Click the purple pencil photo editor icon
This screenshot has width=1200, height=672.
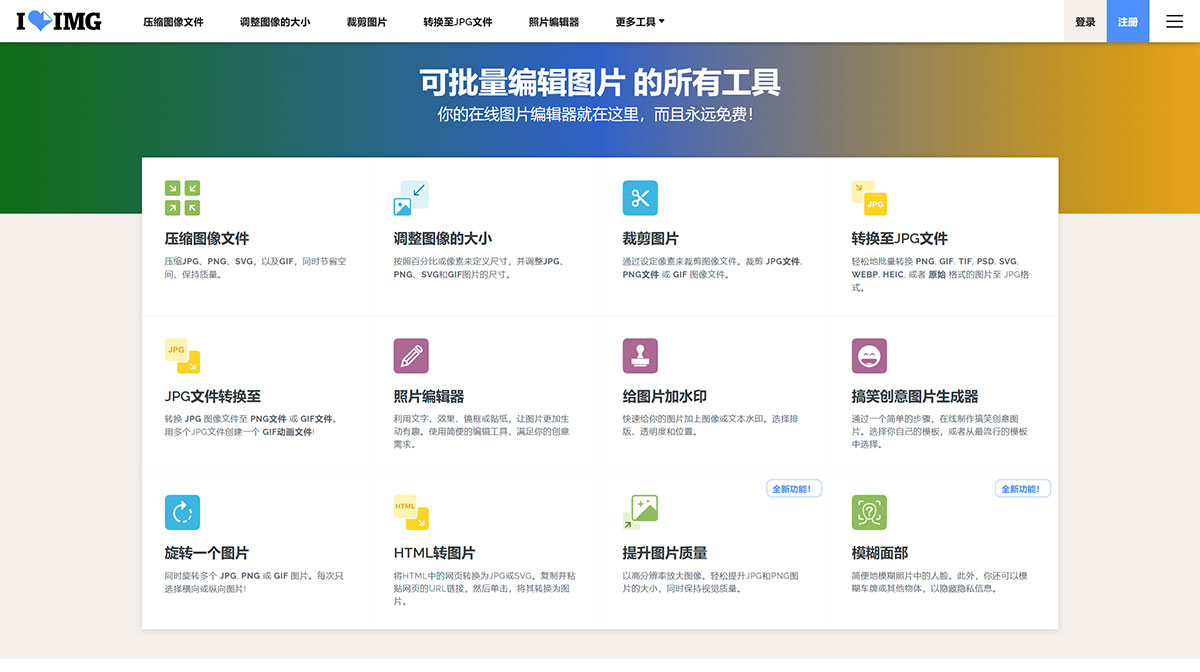tap(410, 354)
